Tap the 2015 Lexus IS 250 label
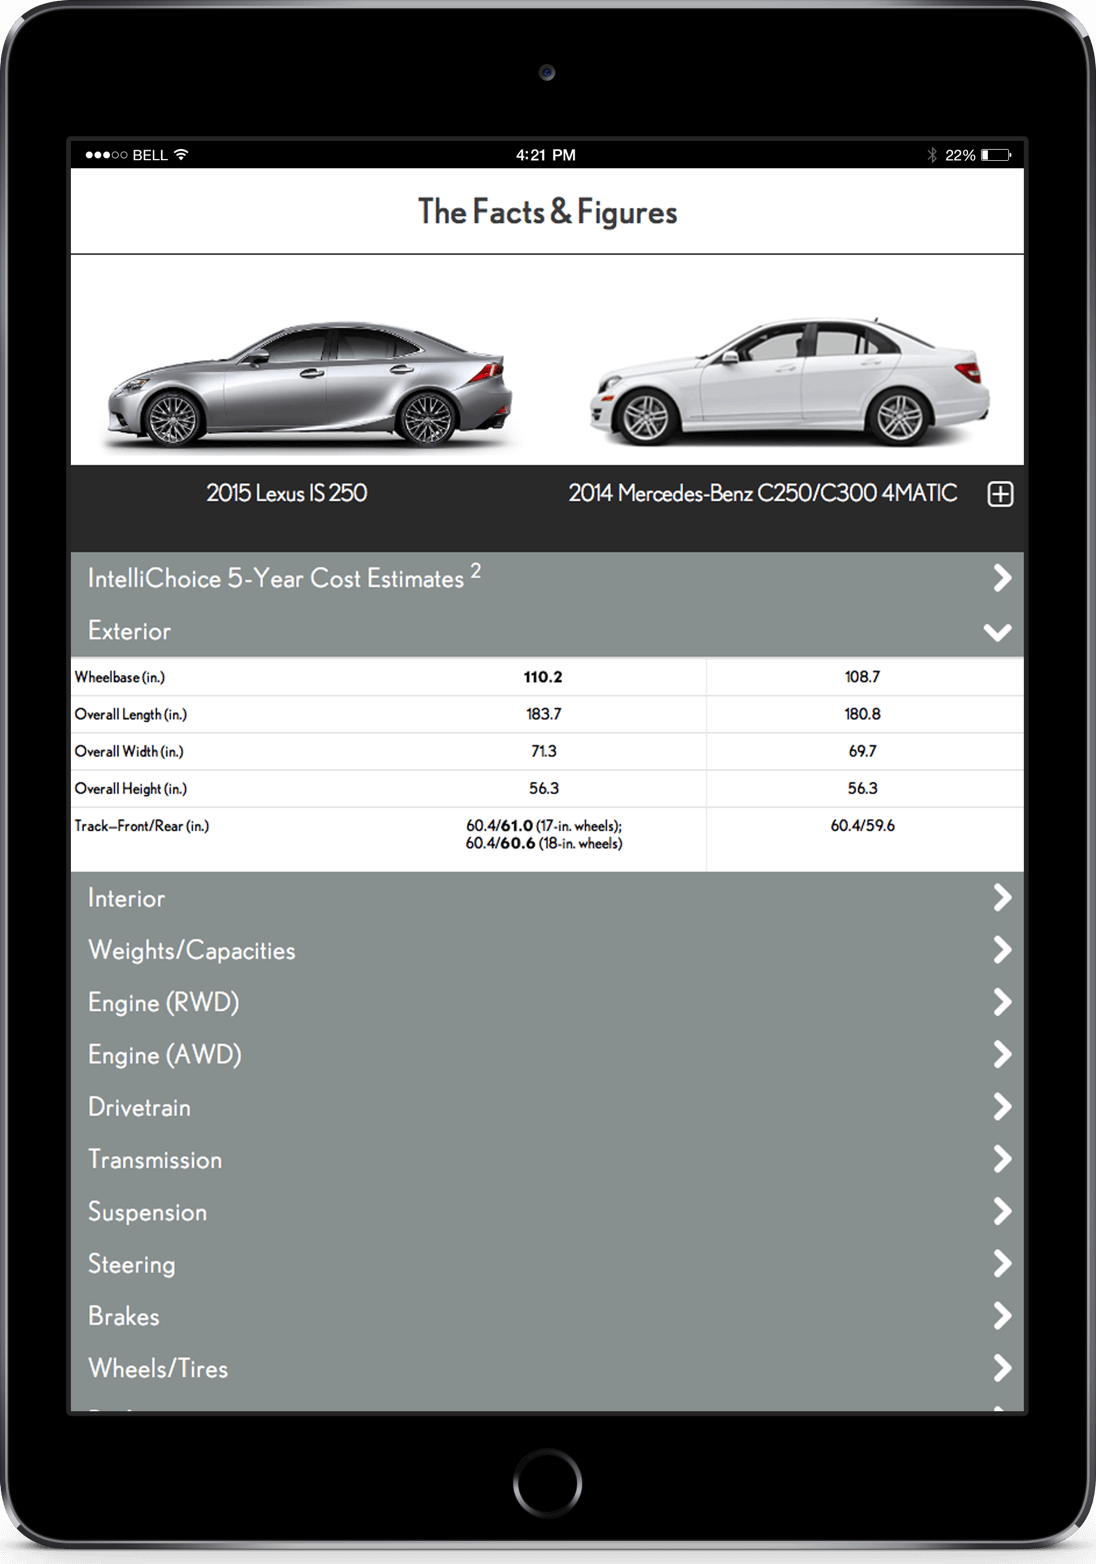This screenshot has height=1564, width=1096. tap(287, 493)
